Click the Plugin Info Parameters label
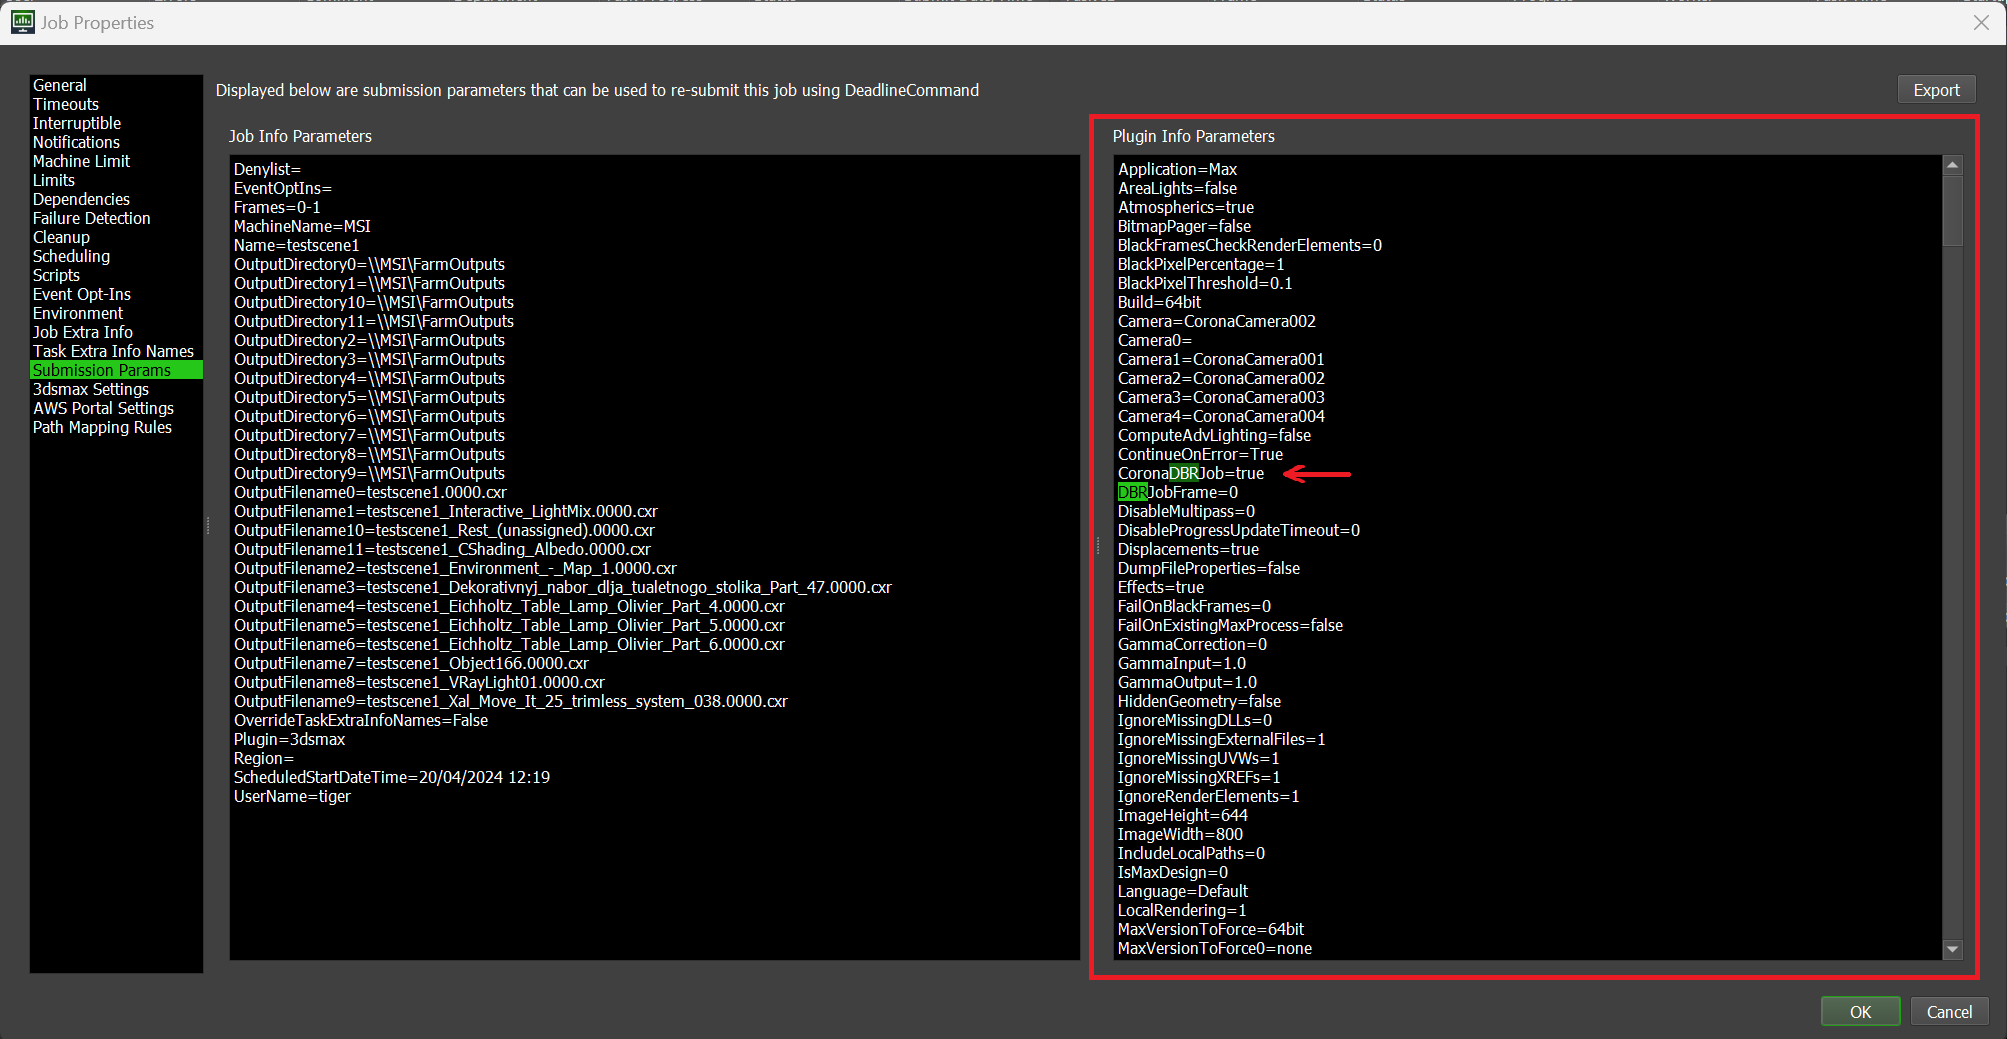The width and height of the screenshot is (2007, 1039). [1194, 136]
